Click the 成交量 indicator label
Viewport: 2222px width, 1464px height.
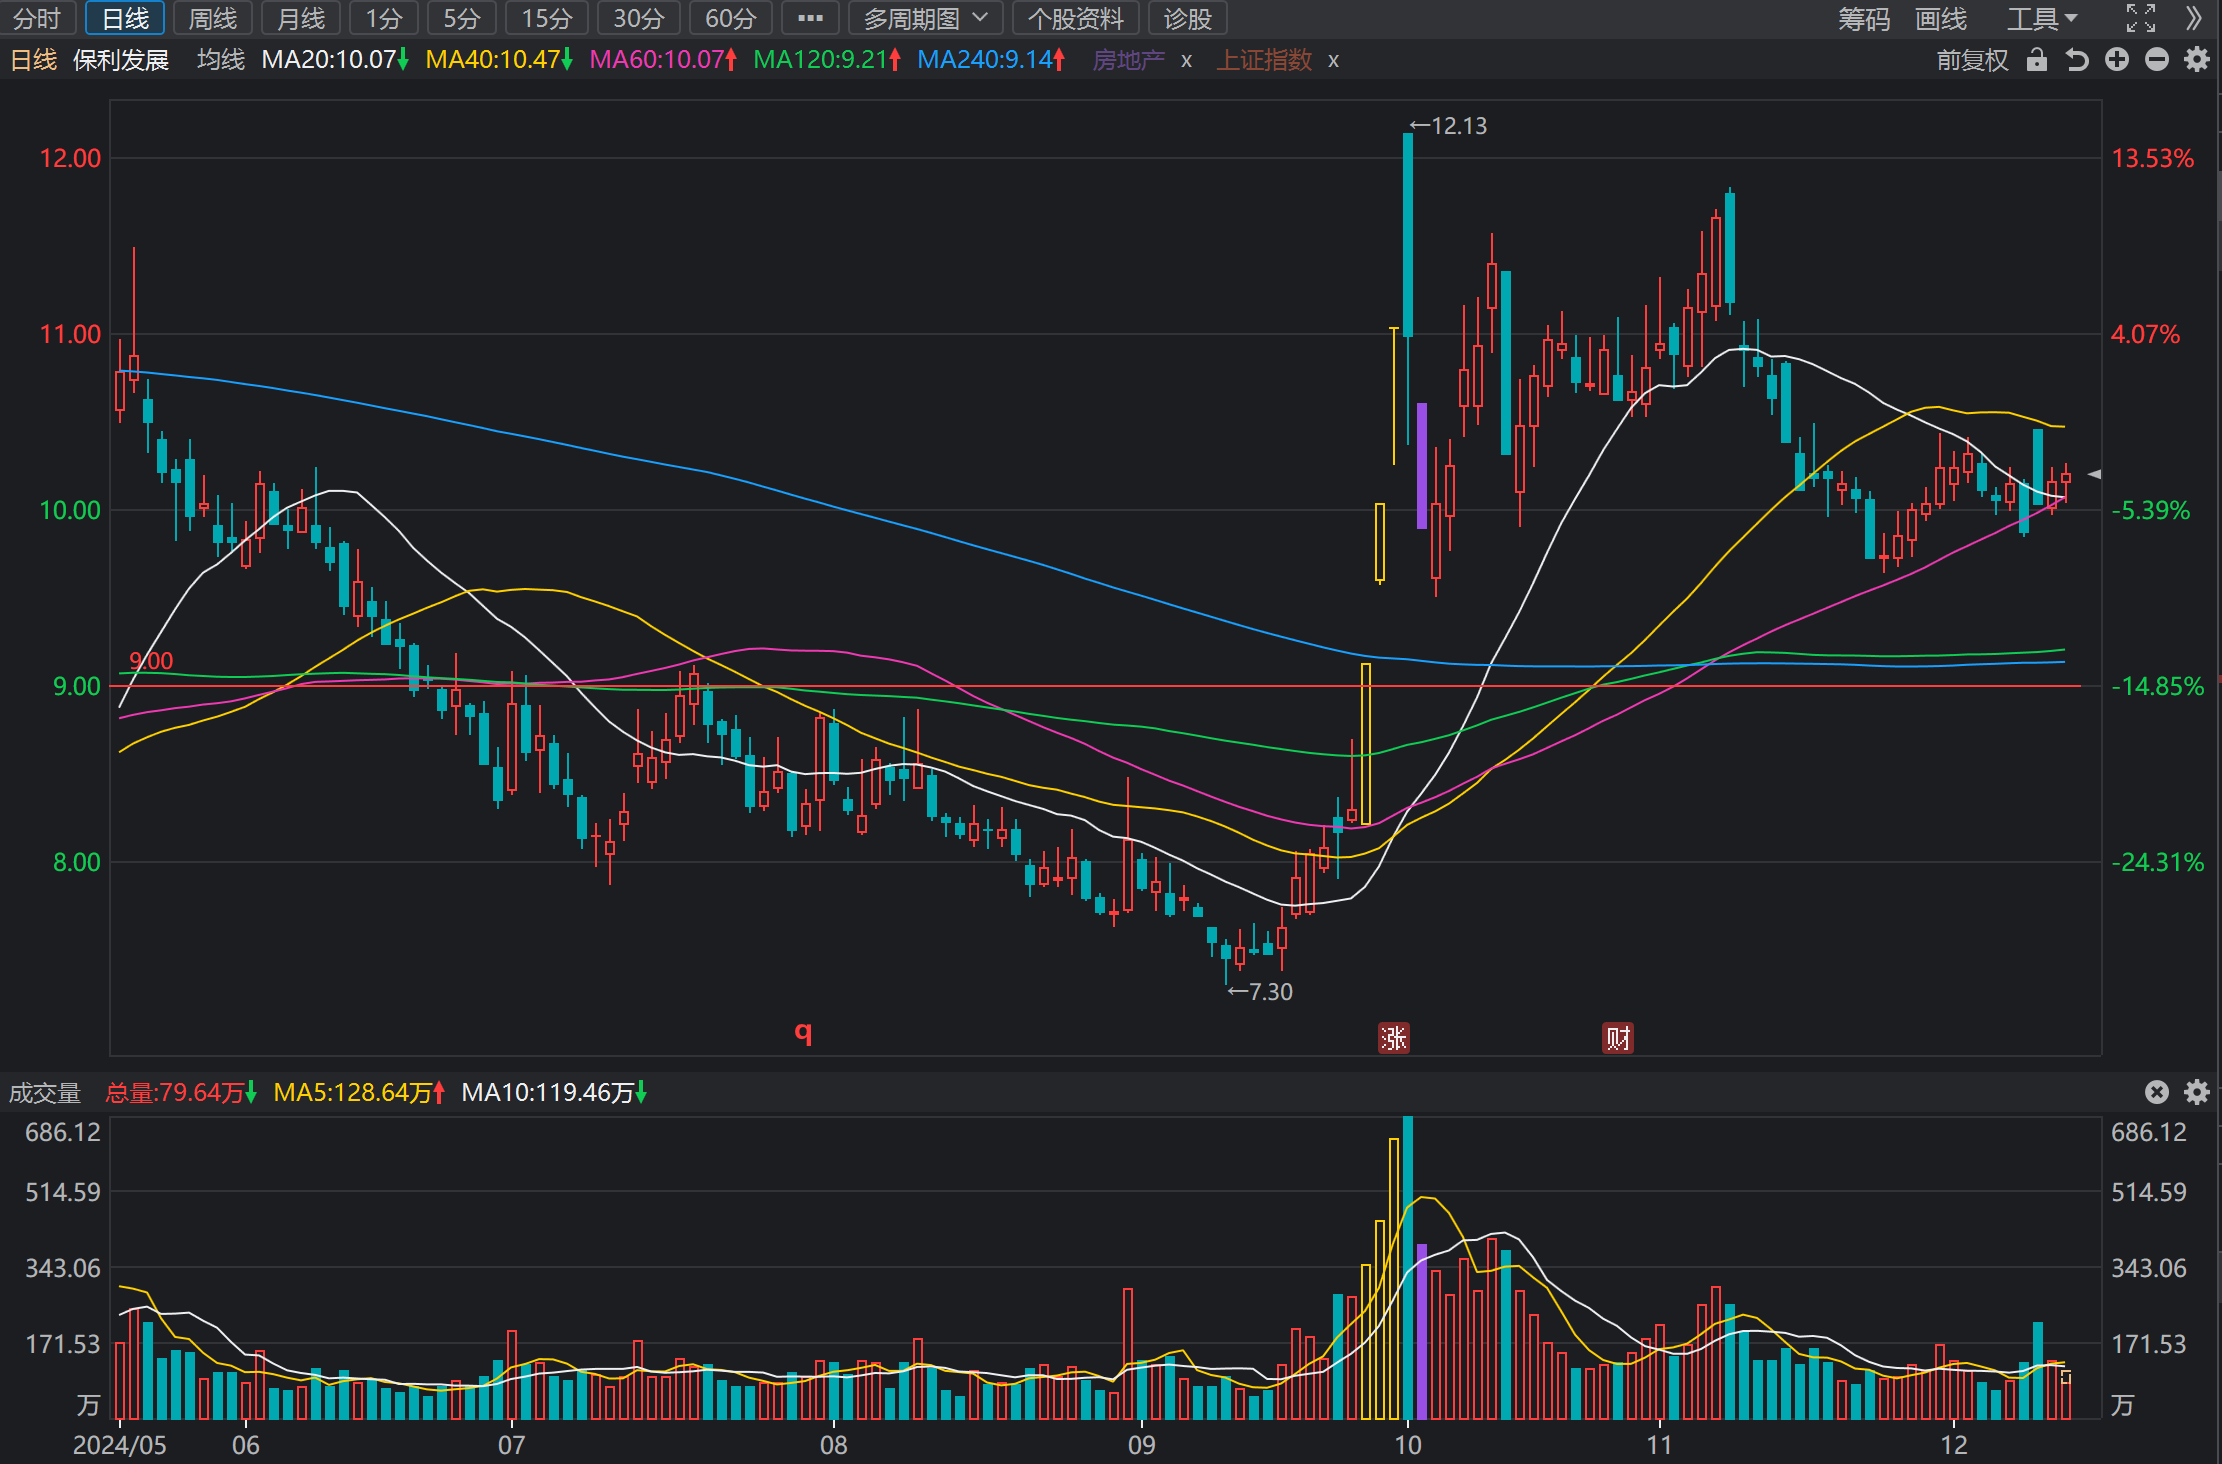[x=44, y=1093]
